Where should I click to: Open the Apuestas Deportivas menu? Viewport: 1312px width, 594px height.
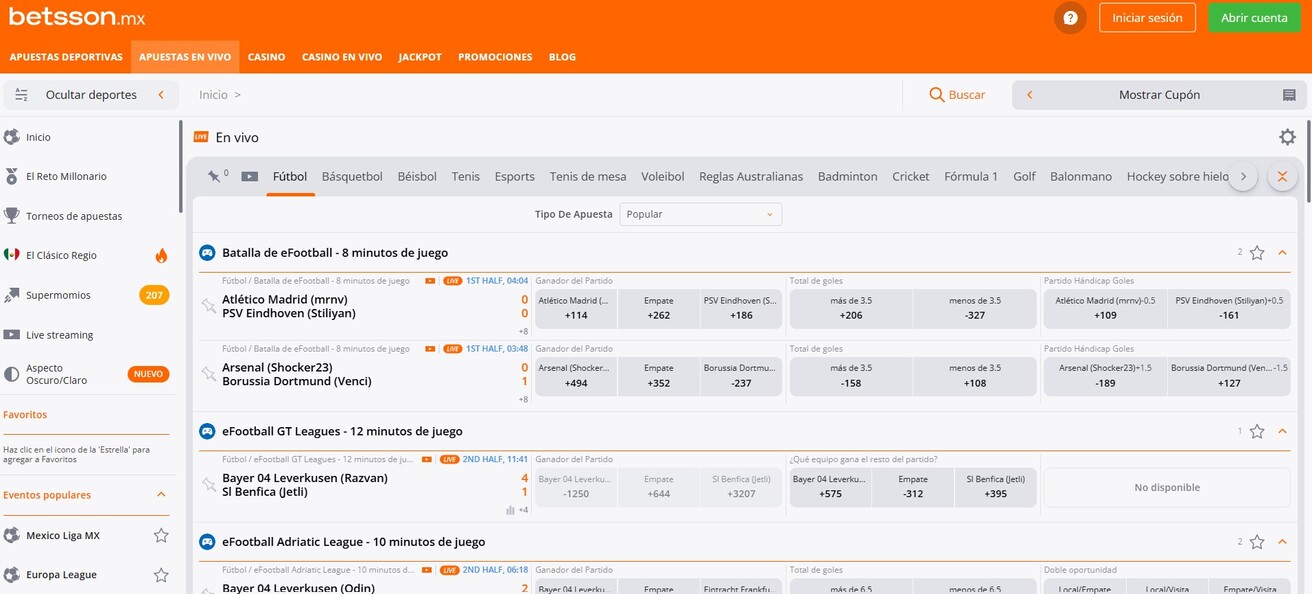[x=66, y=57]
